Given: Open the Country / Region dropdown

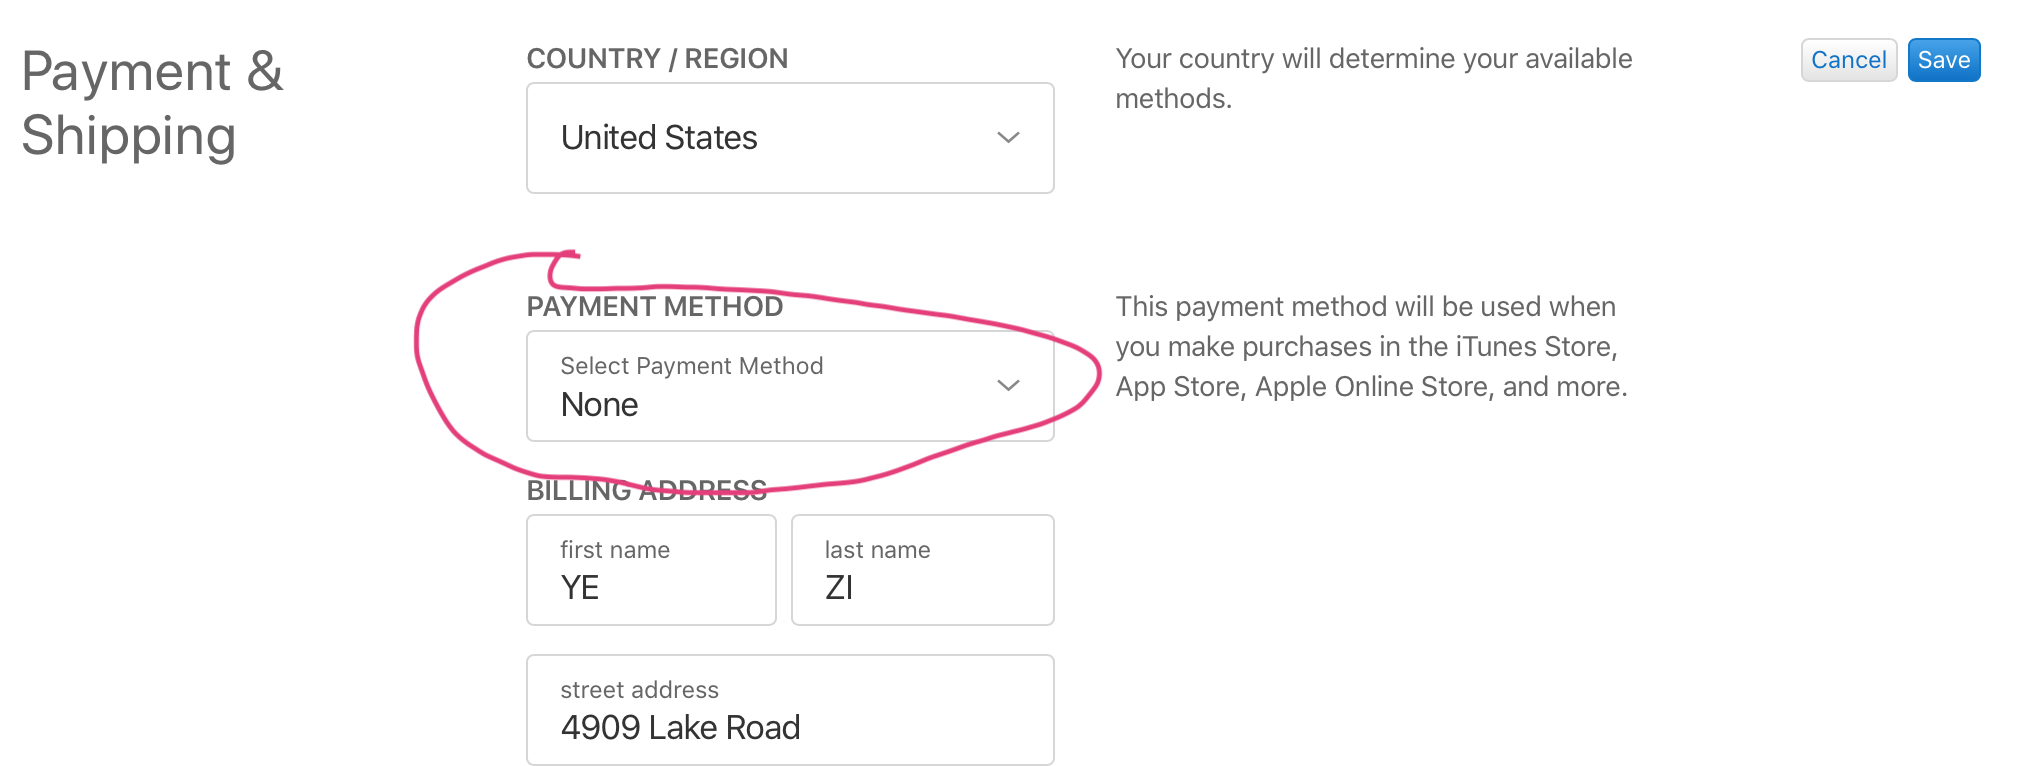Looking at the screenshot, I should (x=790, y=138).
